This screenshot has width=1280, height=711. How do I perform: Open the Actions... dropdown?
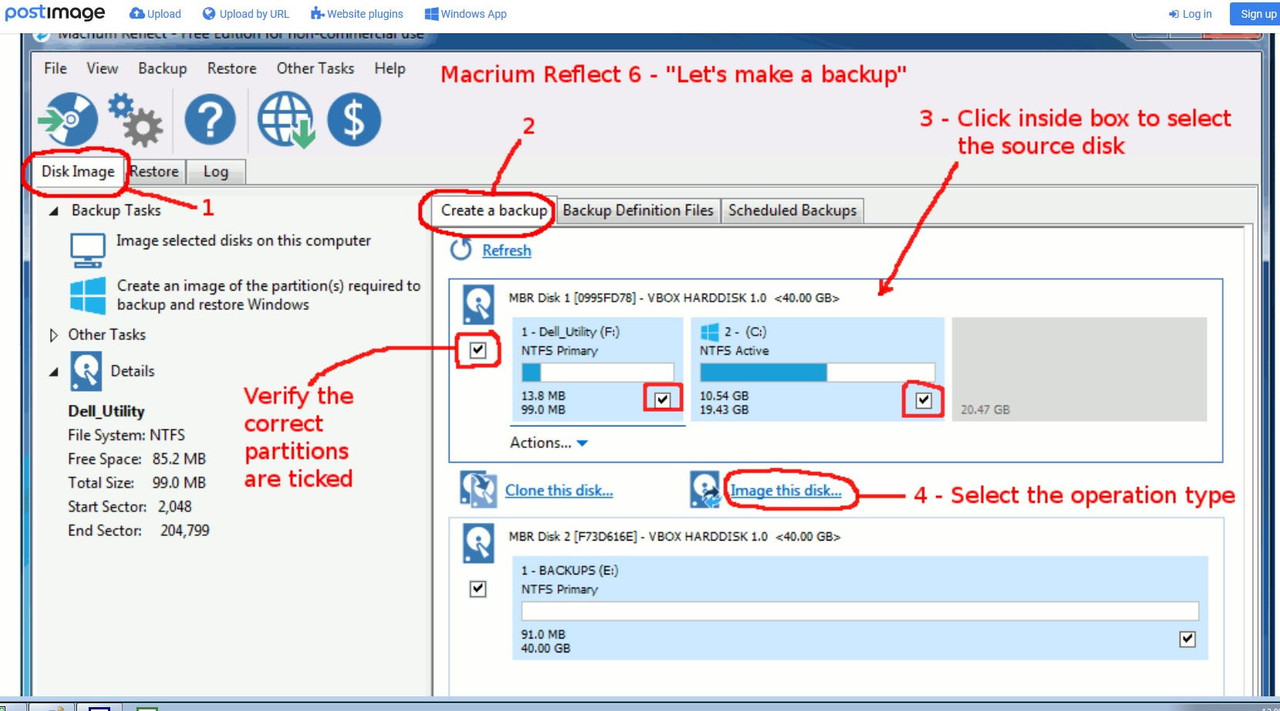[549, 442]
